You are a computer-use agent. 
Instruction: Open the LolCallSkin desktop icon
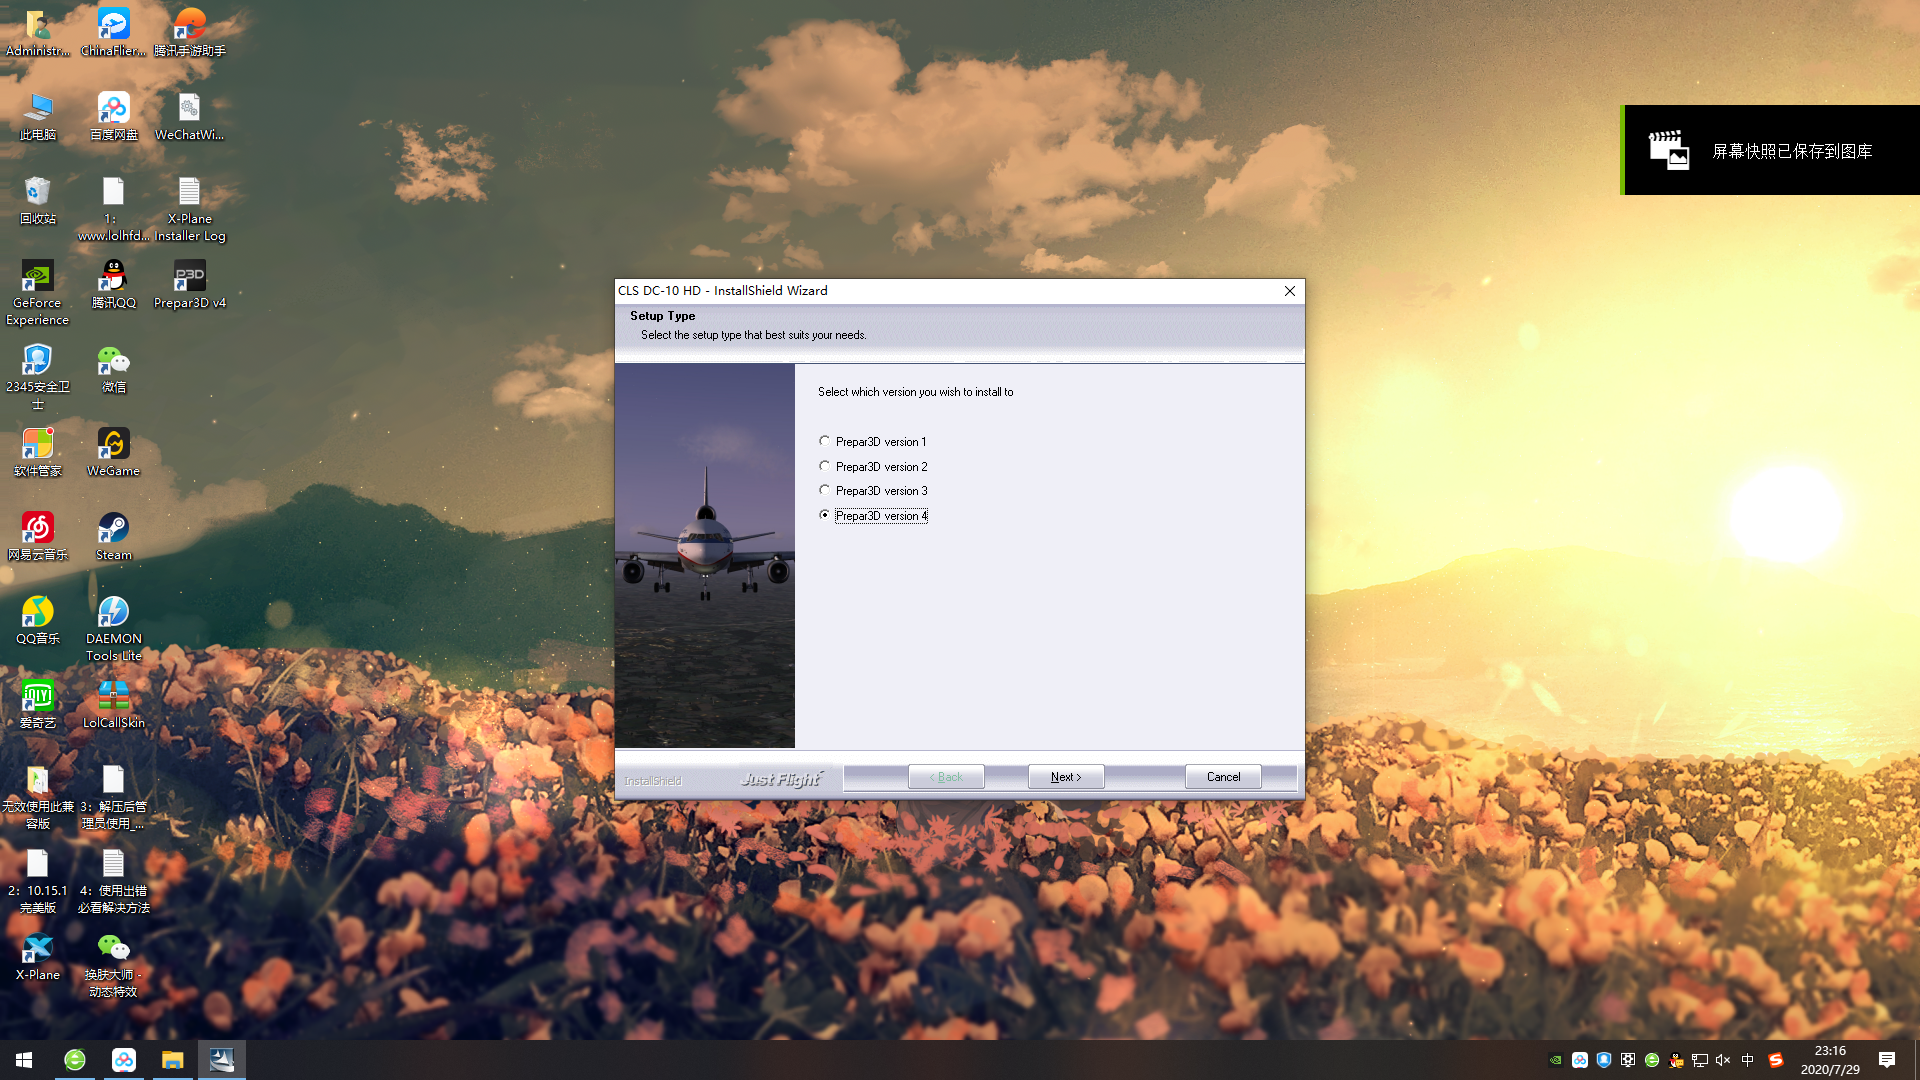113,705
